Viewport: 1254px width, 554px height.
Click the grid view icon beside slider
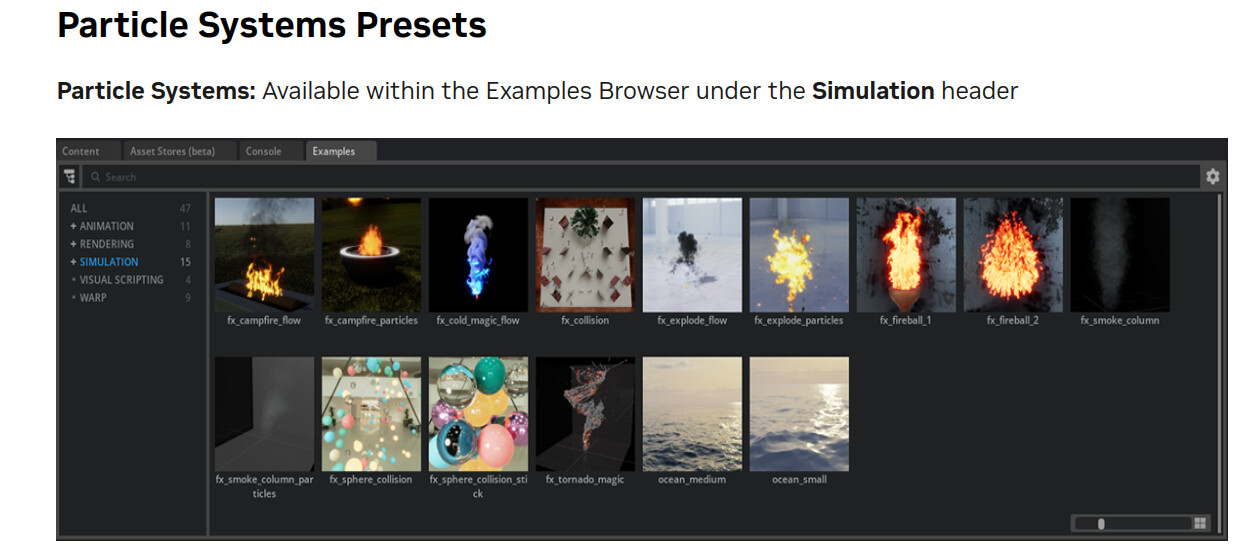pos(1200,523)
